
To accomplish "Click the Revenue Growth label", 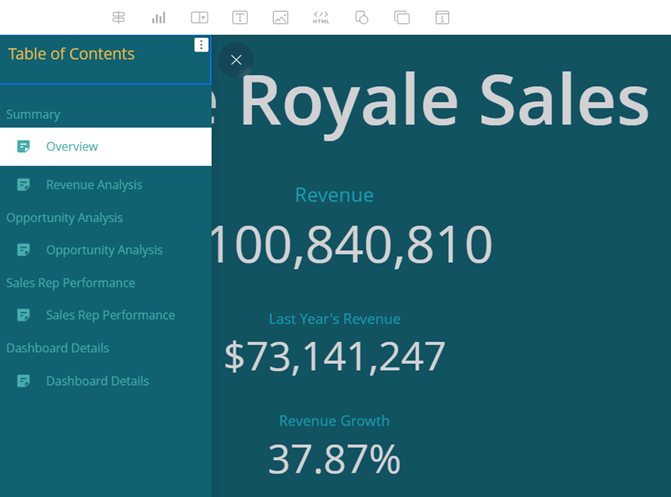I will tap(334, 421).
